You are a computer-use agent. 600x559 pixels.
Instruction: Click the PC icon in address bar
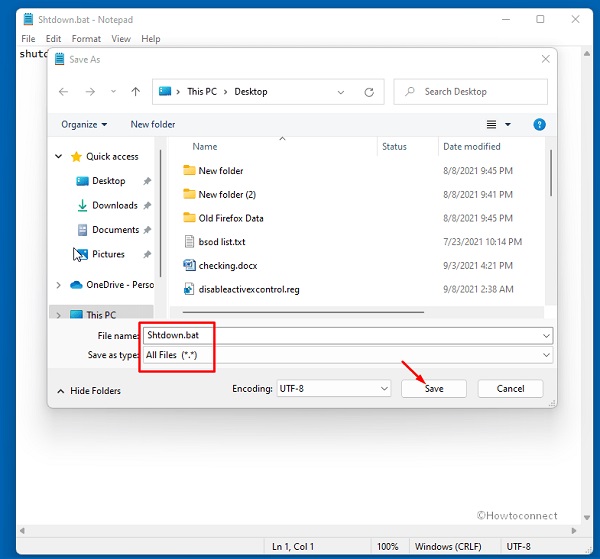click(165, 91)
